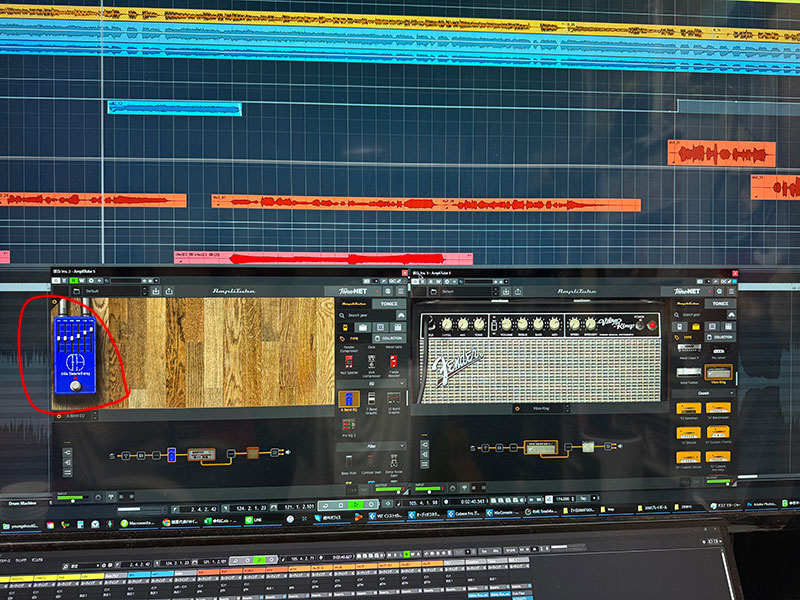Image resolution: width=800 pixels, height=600 pixels.
Task: Export preset icon in left AmpliTube window
Action: click(x=169, y=291)
